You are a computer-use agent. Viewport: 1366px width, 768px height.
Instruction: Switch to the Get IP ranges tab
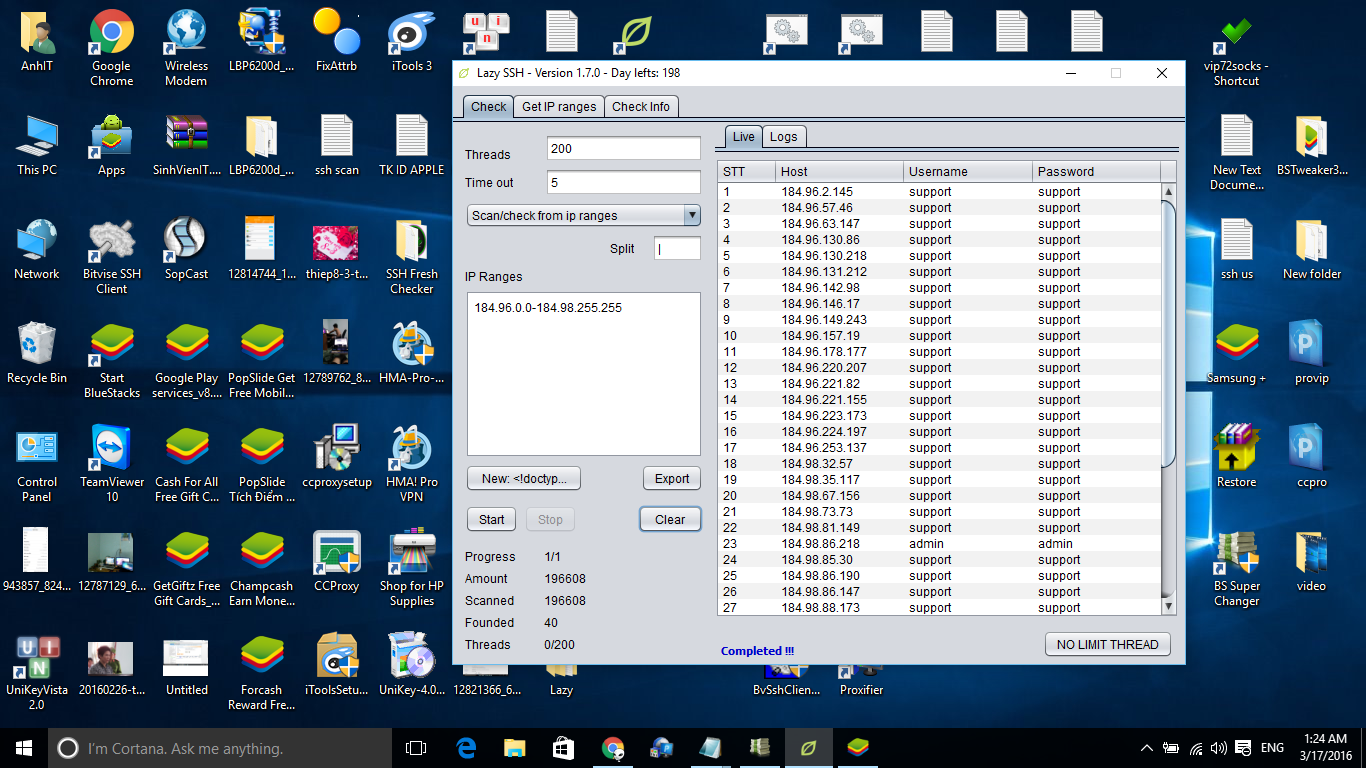pyautogui.click(x=559, y=107)
